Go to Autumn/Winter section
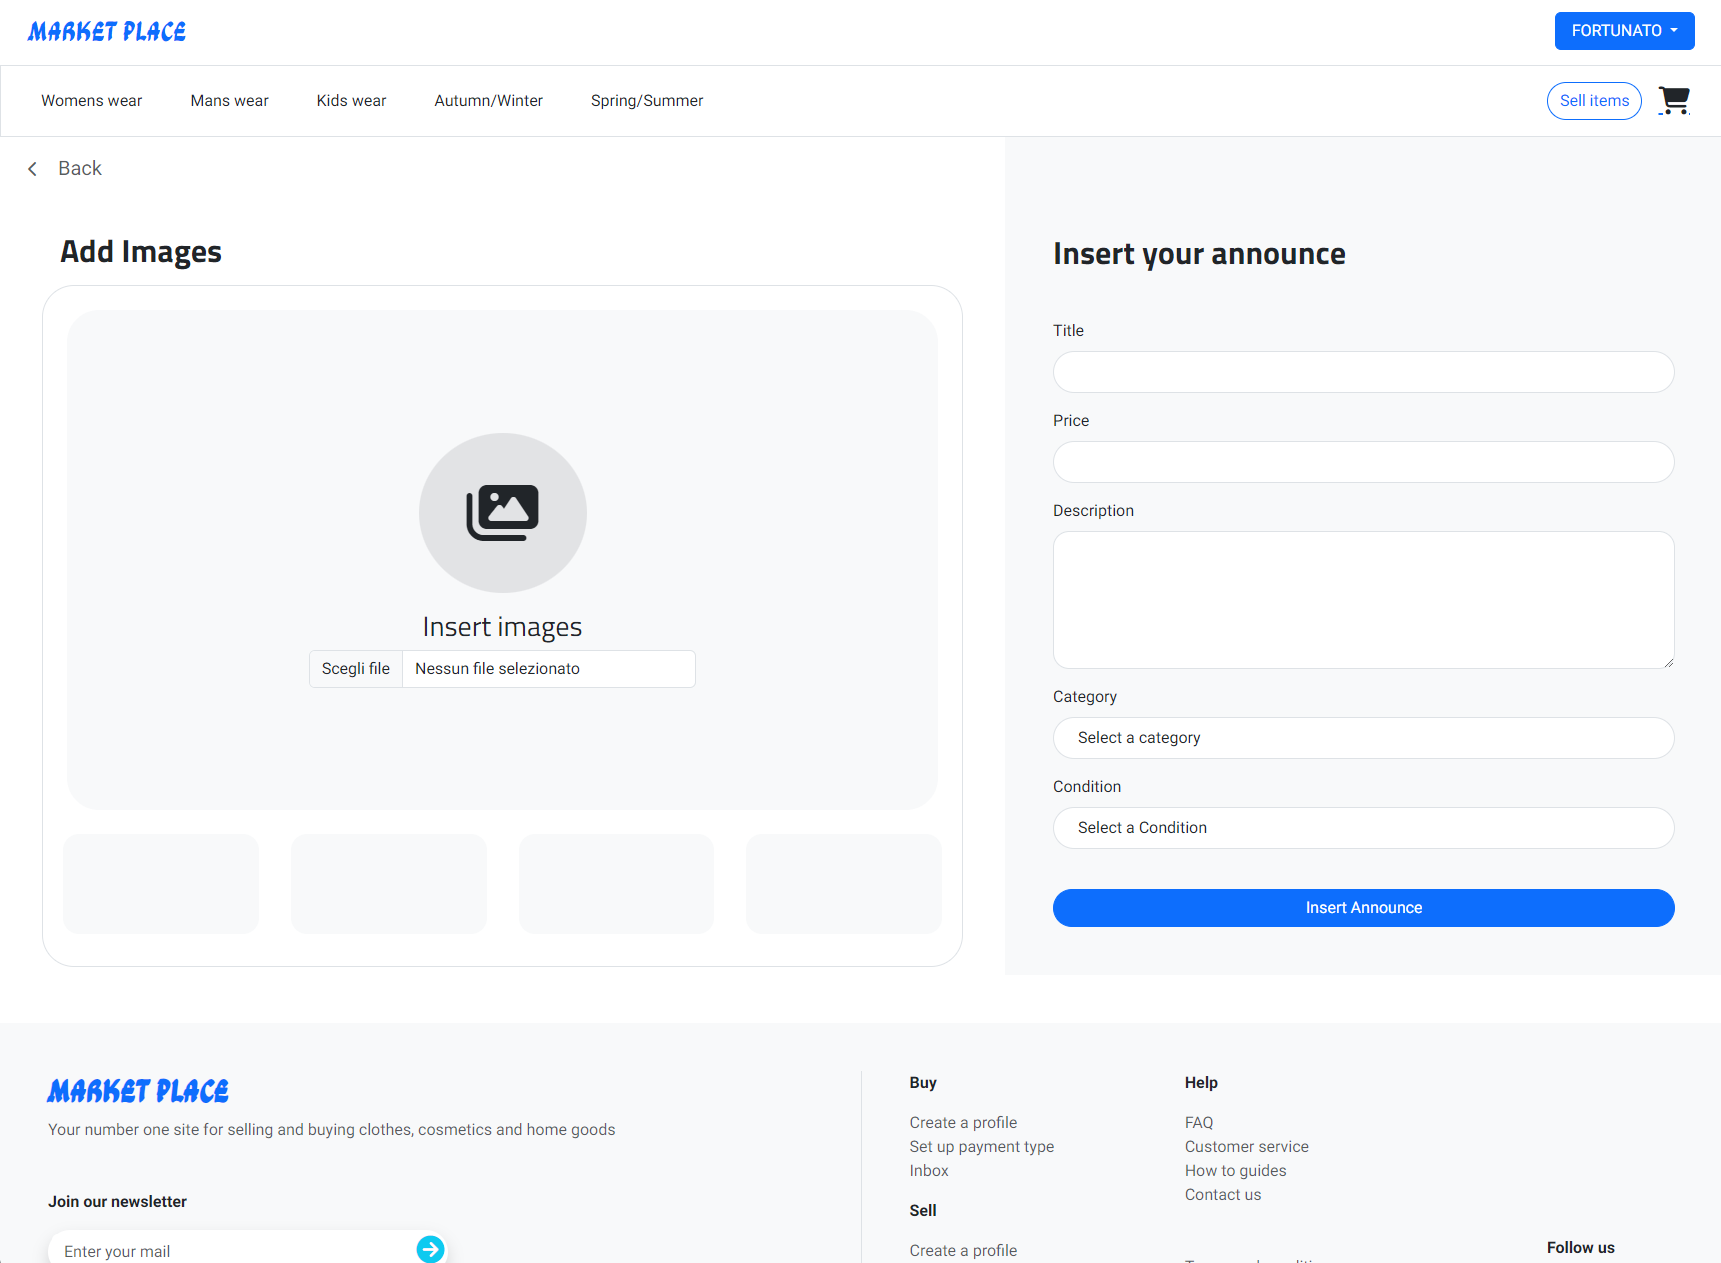Viewport: 1721px width, 1263px height. tap(488, 101)
